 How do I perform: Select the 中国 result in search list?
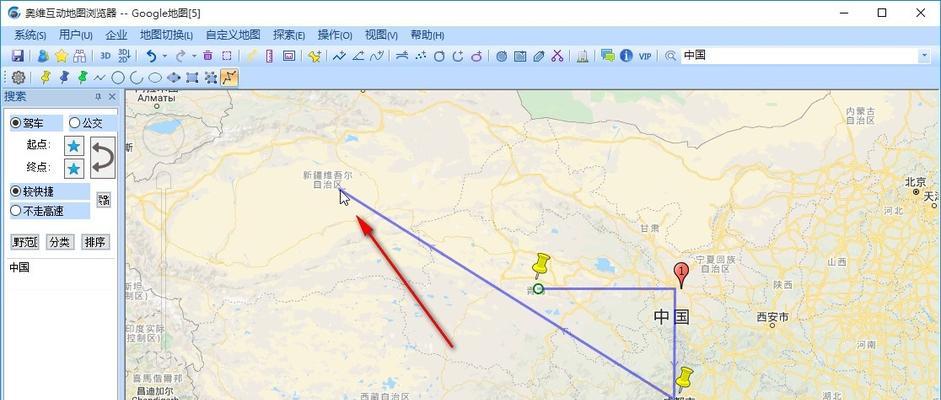pyautogui.click(x=19, y=267)
